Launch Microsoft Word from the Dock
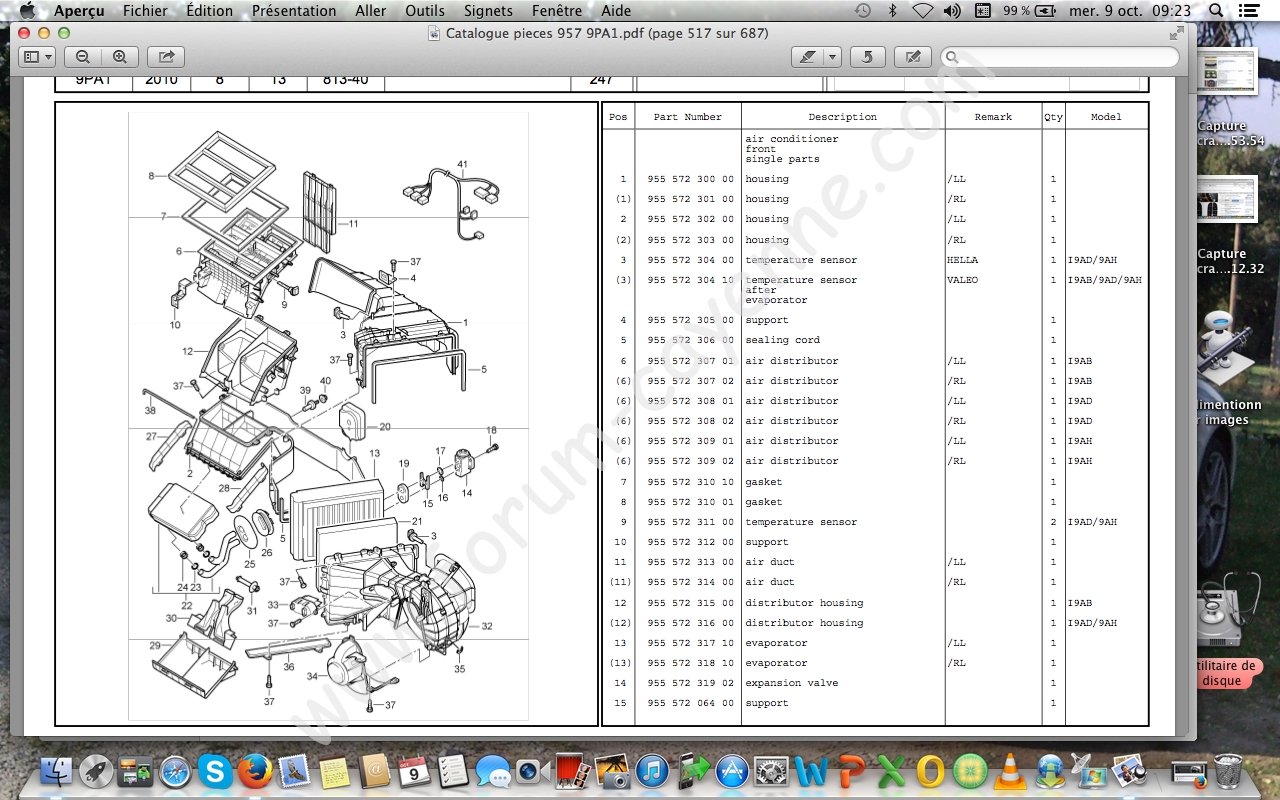The width and height of the screenshot is (1280, 800). 811,771
